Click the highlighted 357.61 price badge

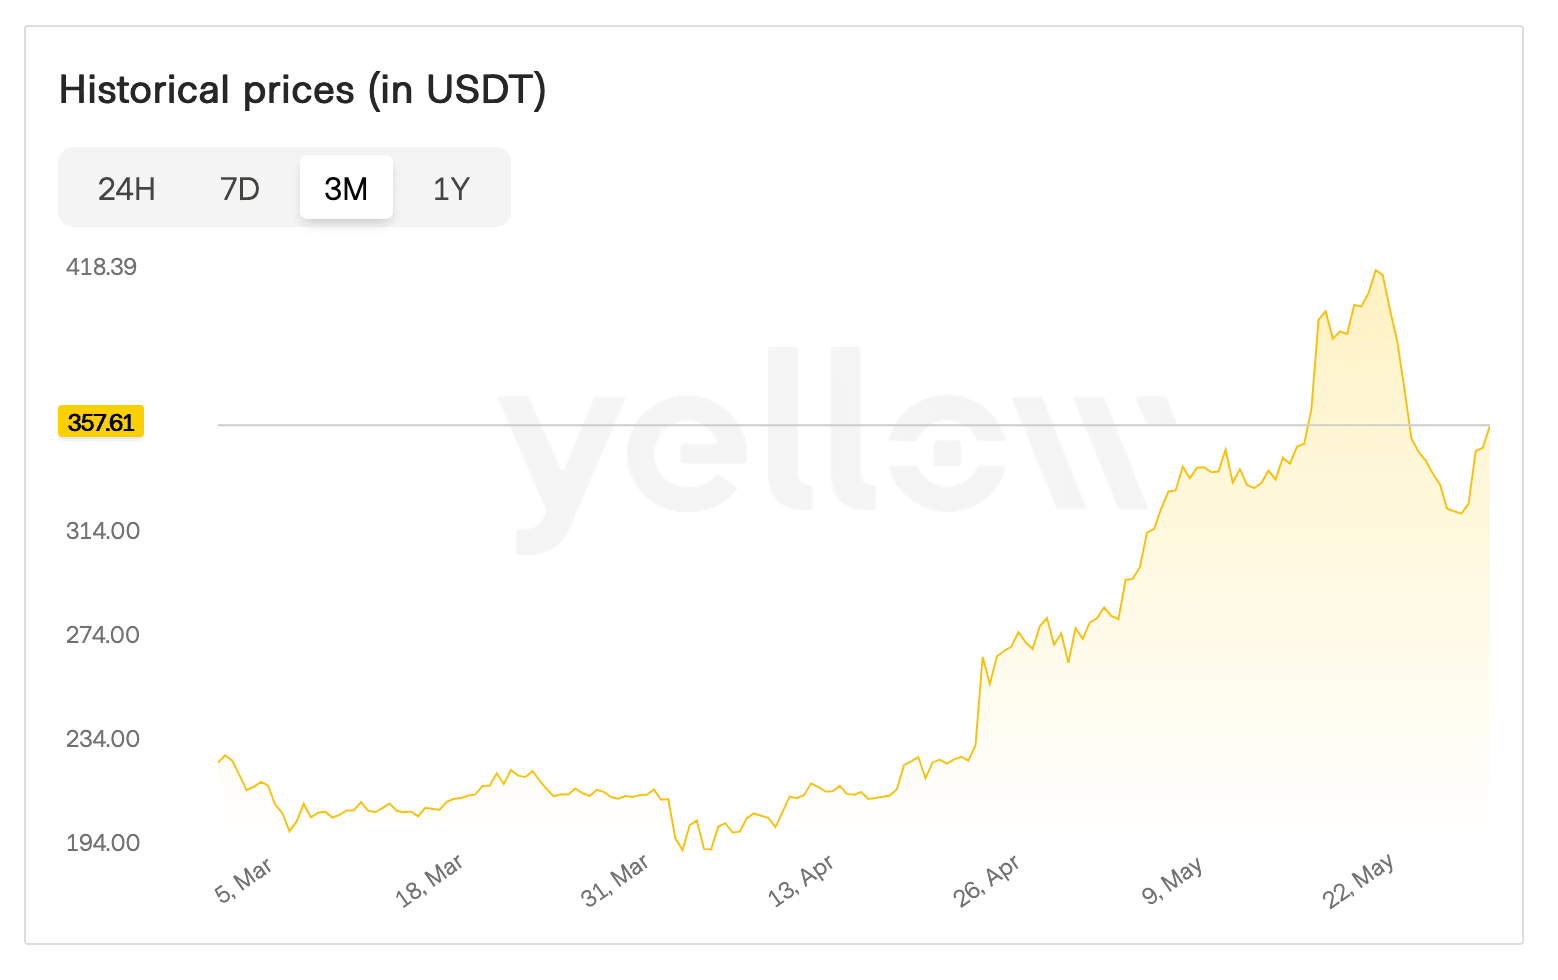click(101, 422)
